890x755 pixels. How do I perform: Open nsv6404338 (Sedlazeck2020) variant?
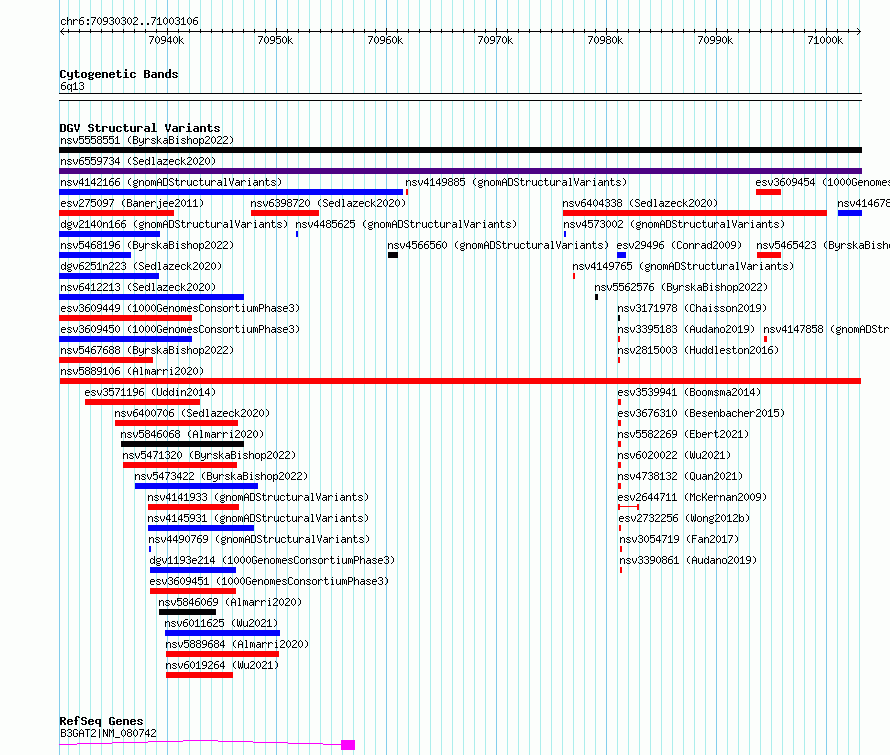pos(640,203)
